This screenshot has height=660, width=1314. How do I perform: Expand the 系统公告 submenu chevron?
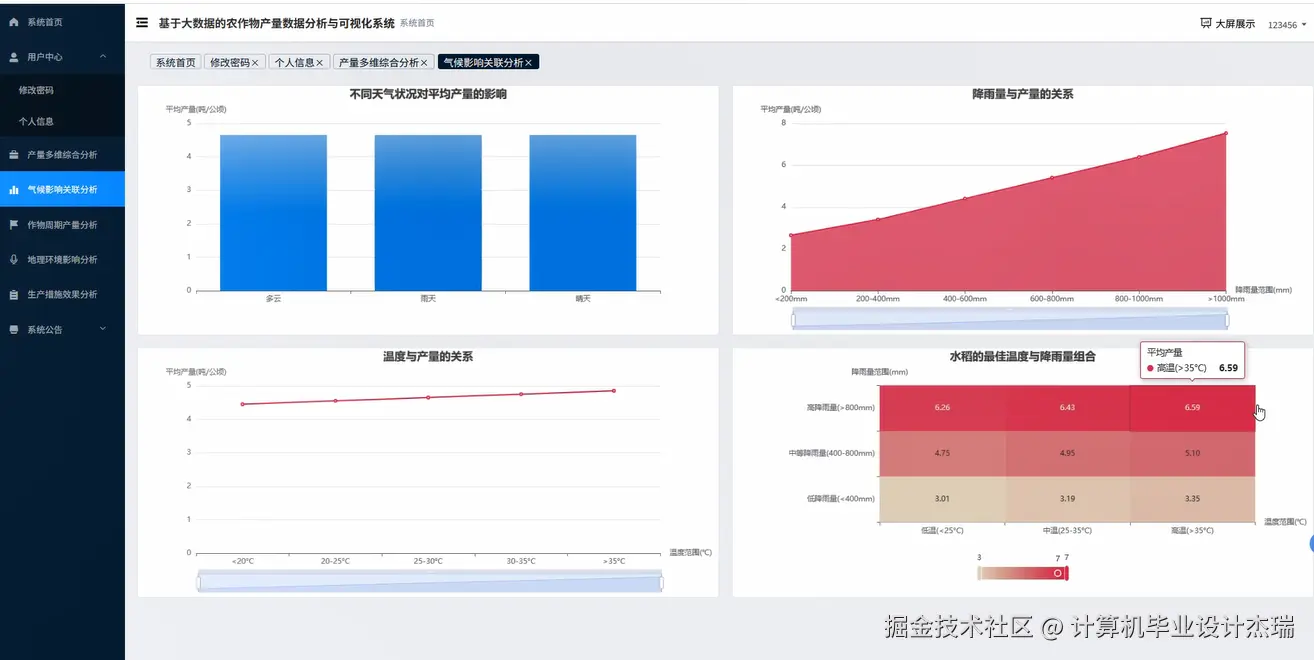tap(103, 328)
